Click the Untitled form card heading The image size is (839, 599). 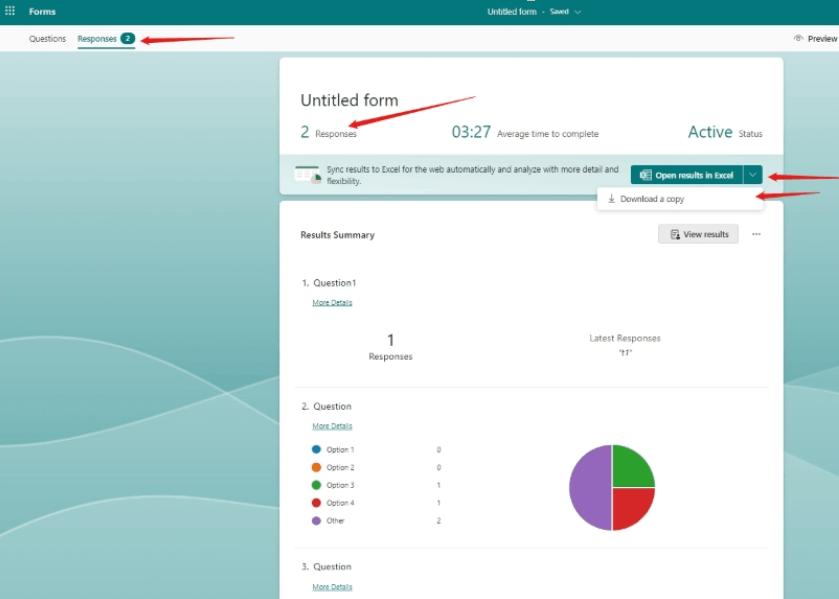349,100
